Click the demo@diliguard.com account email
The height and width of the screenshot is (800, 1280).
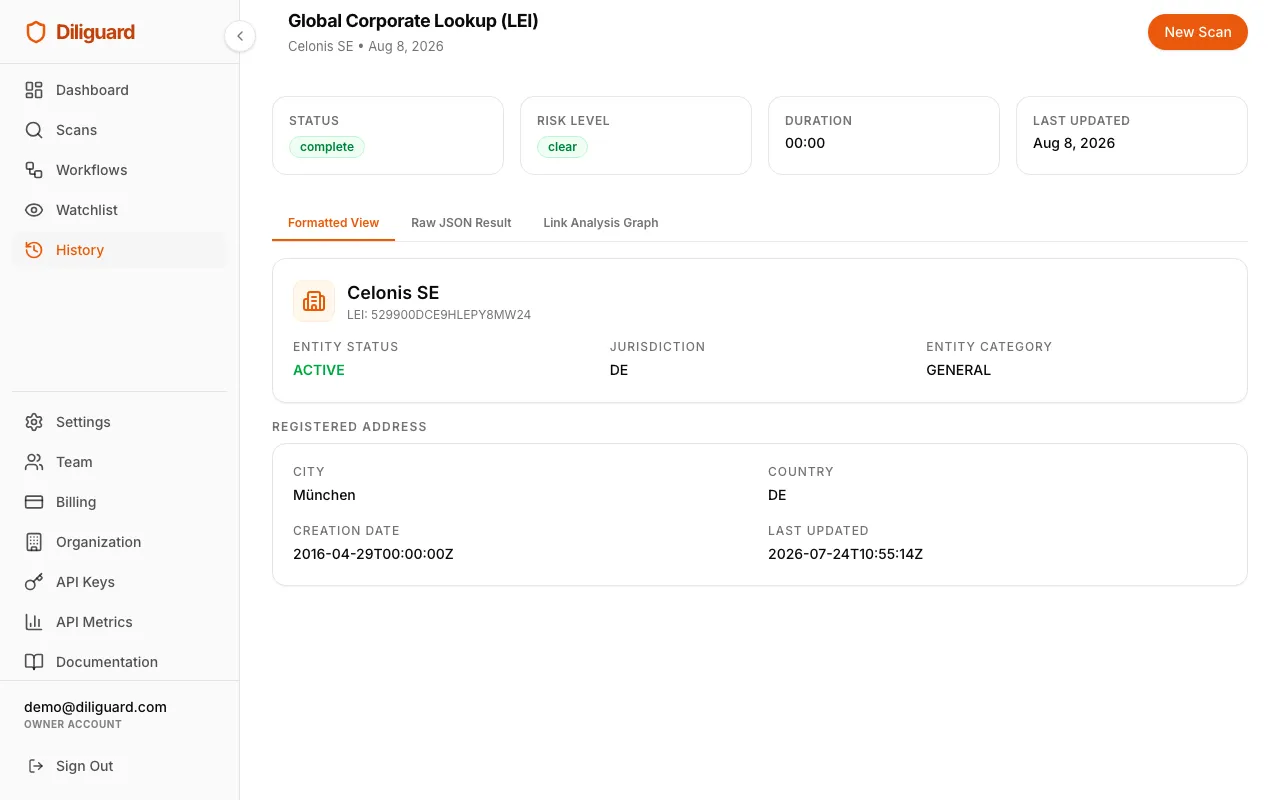pyautogui.click(x=95, y=707)
